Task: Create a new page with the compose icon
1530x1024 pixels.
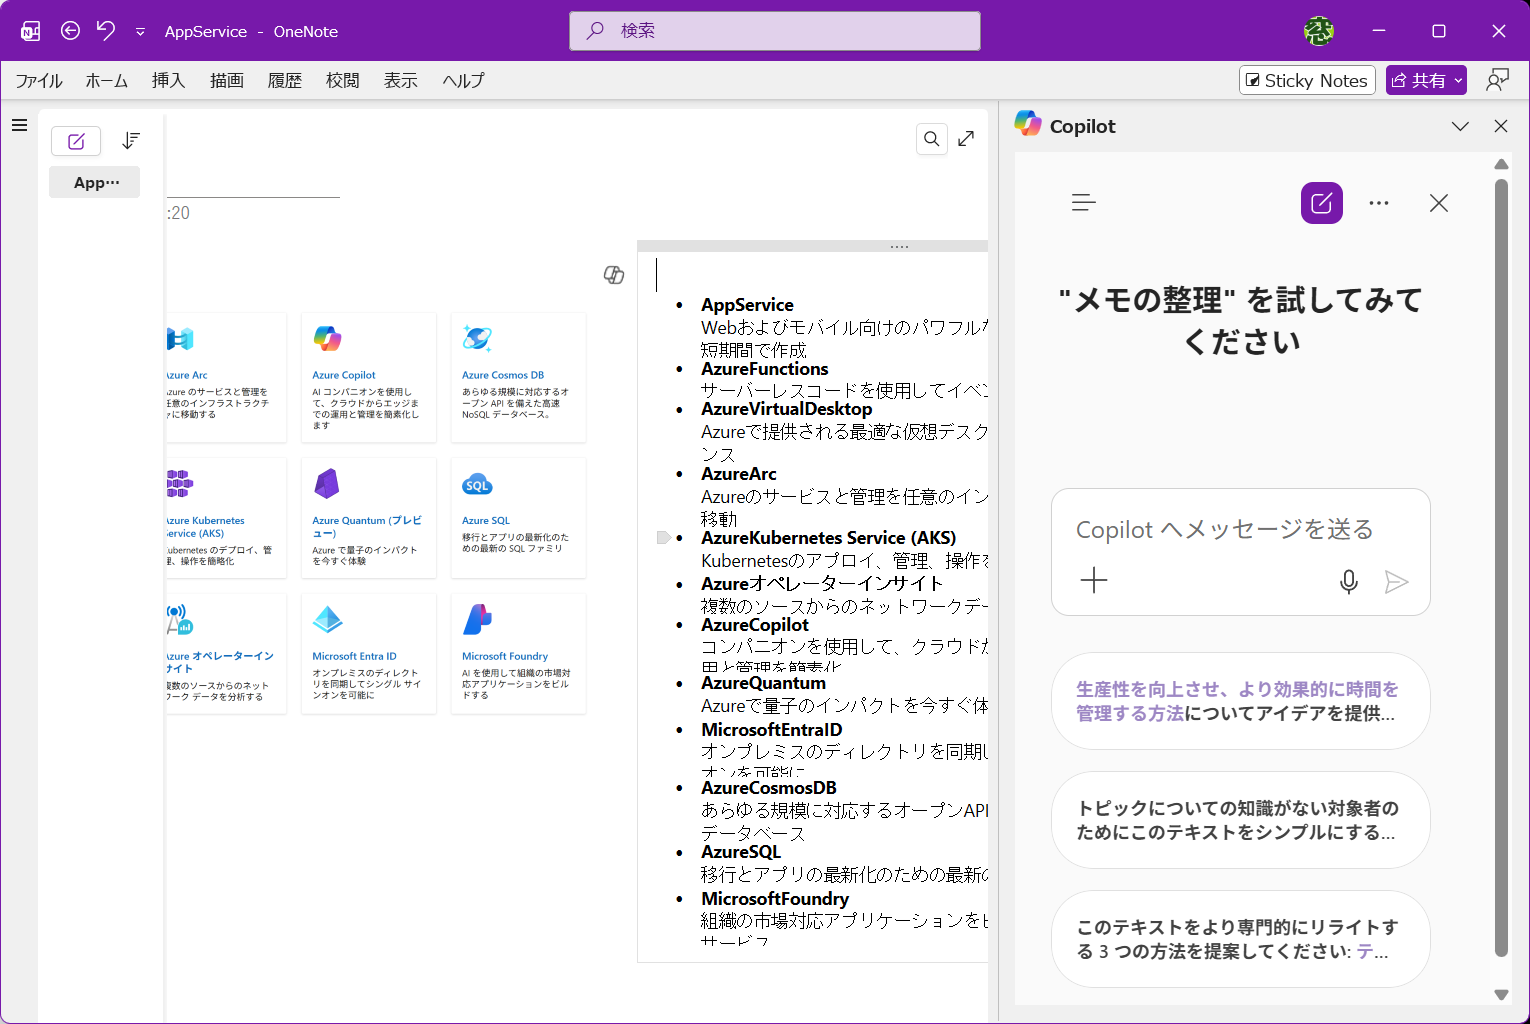Action: [x=76, y=141]
